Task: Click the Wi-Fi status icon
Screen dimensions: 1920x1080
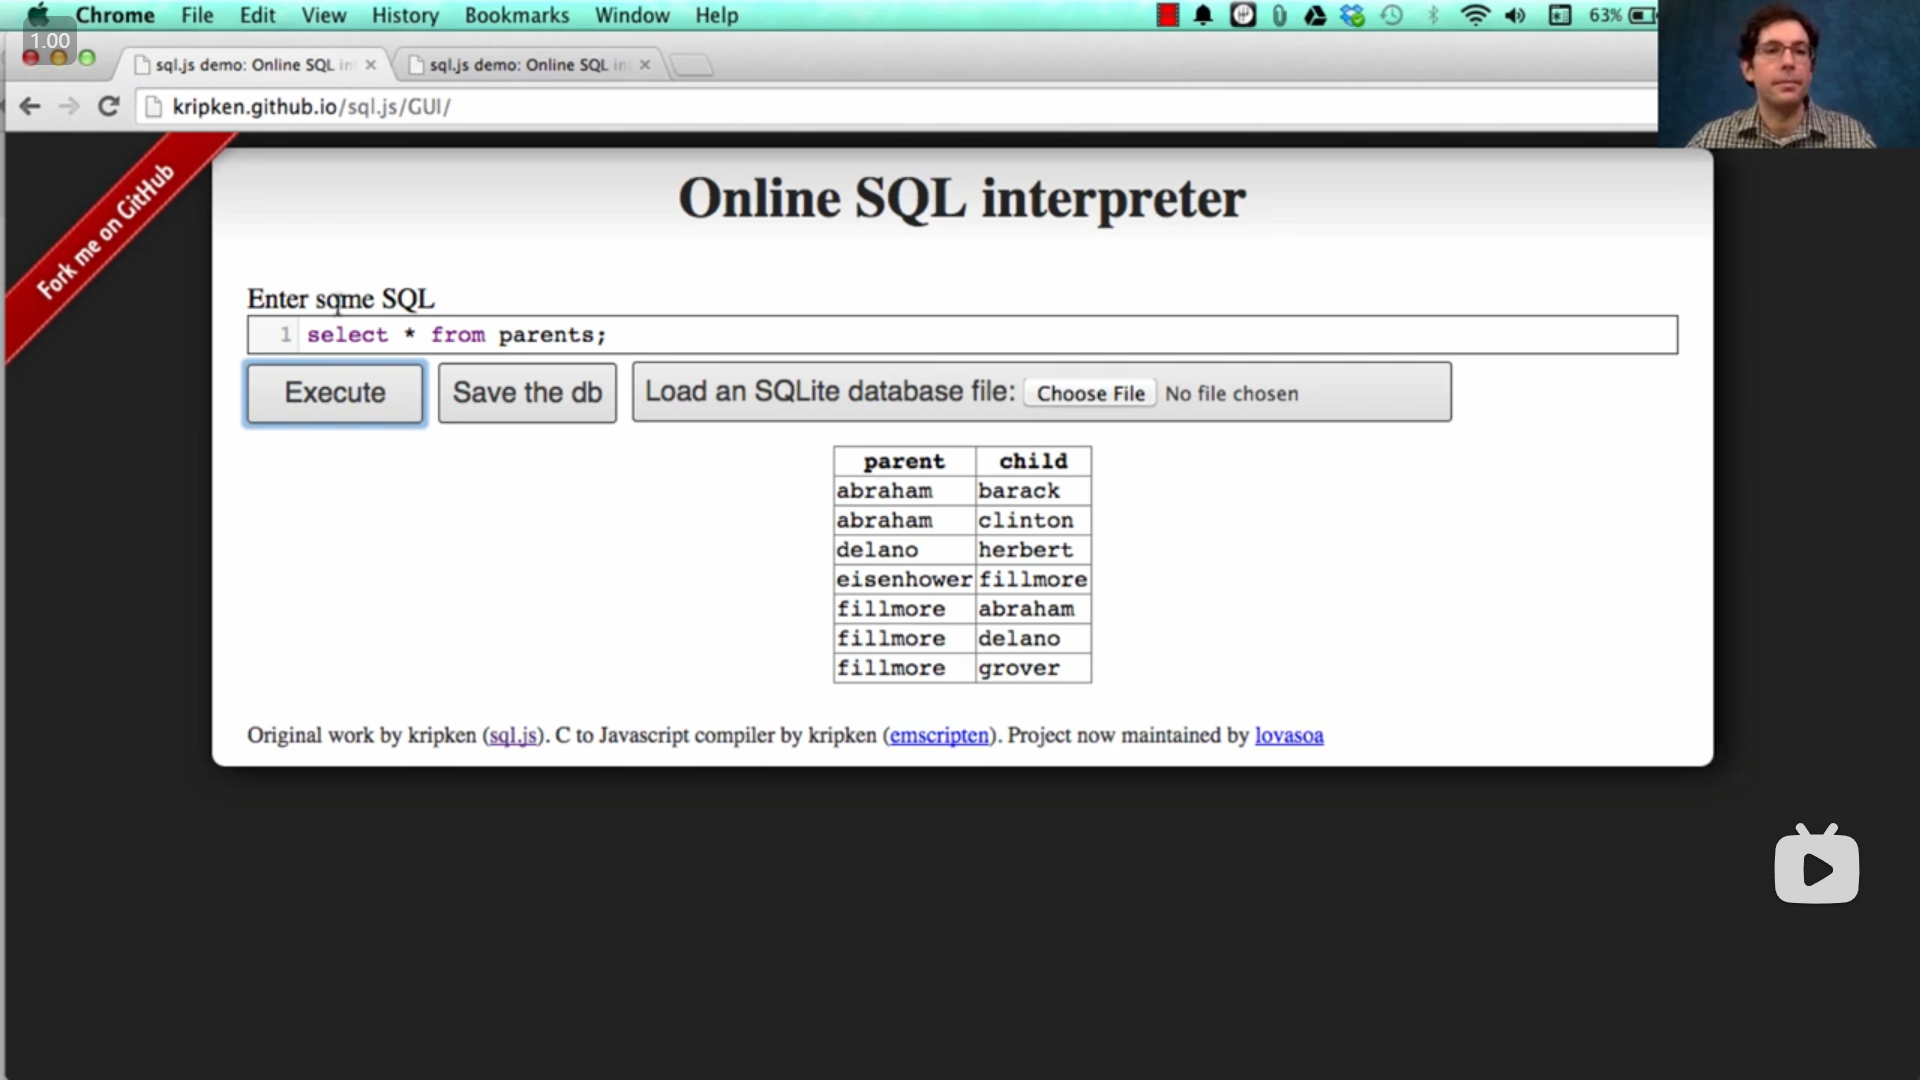Action: 1474,15
